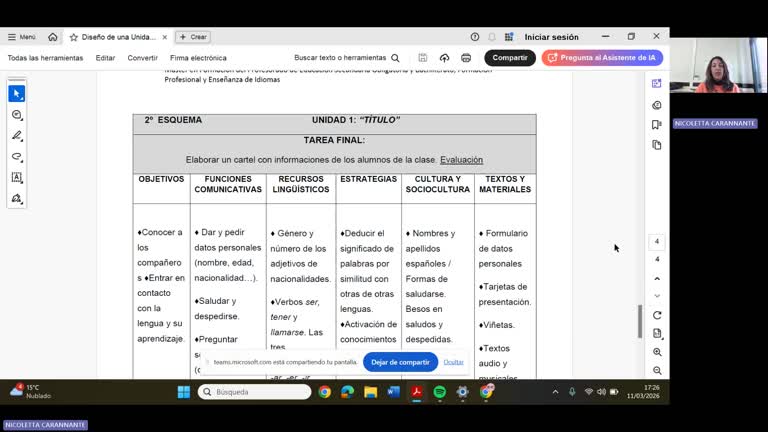Viewport: 768px width, 432px height.
Task: Click Dejar de compartir
Action: click(400, 362)
